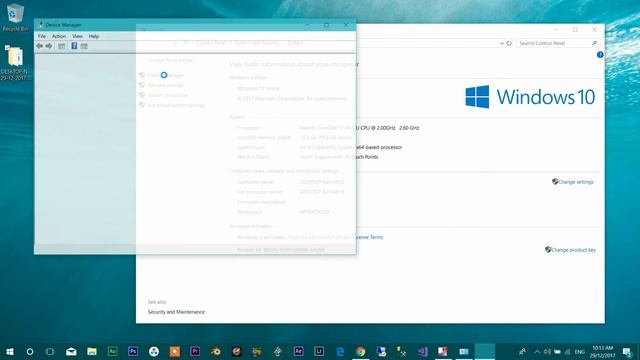Viewport: 640px width, 360px height.
Task: Launch Blender from the taskbar
Action: coord(216,351)
